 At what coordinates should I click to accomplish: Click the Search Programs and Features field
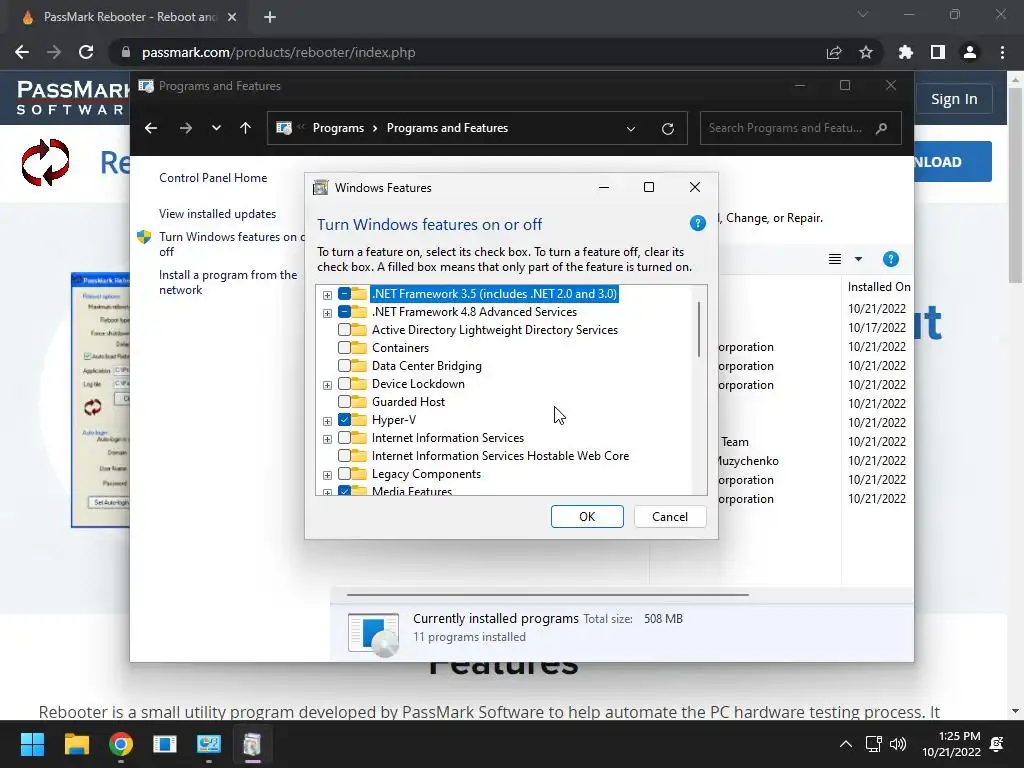pos(801,128)
